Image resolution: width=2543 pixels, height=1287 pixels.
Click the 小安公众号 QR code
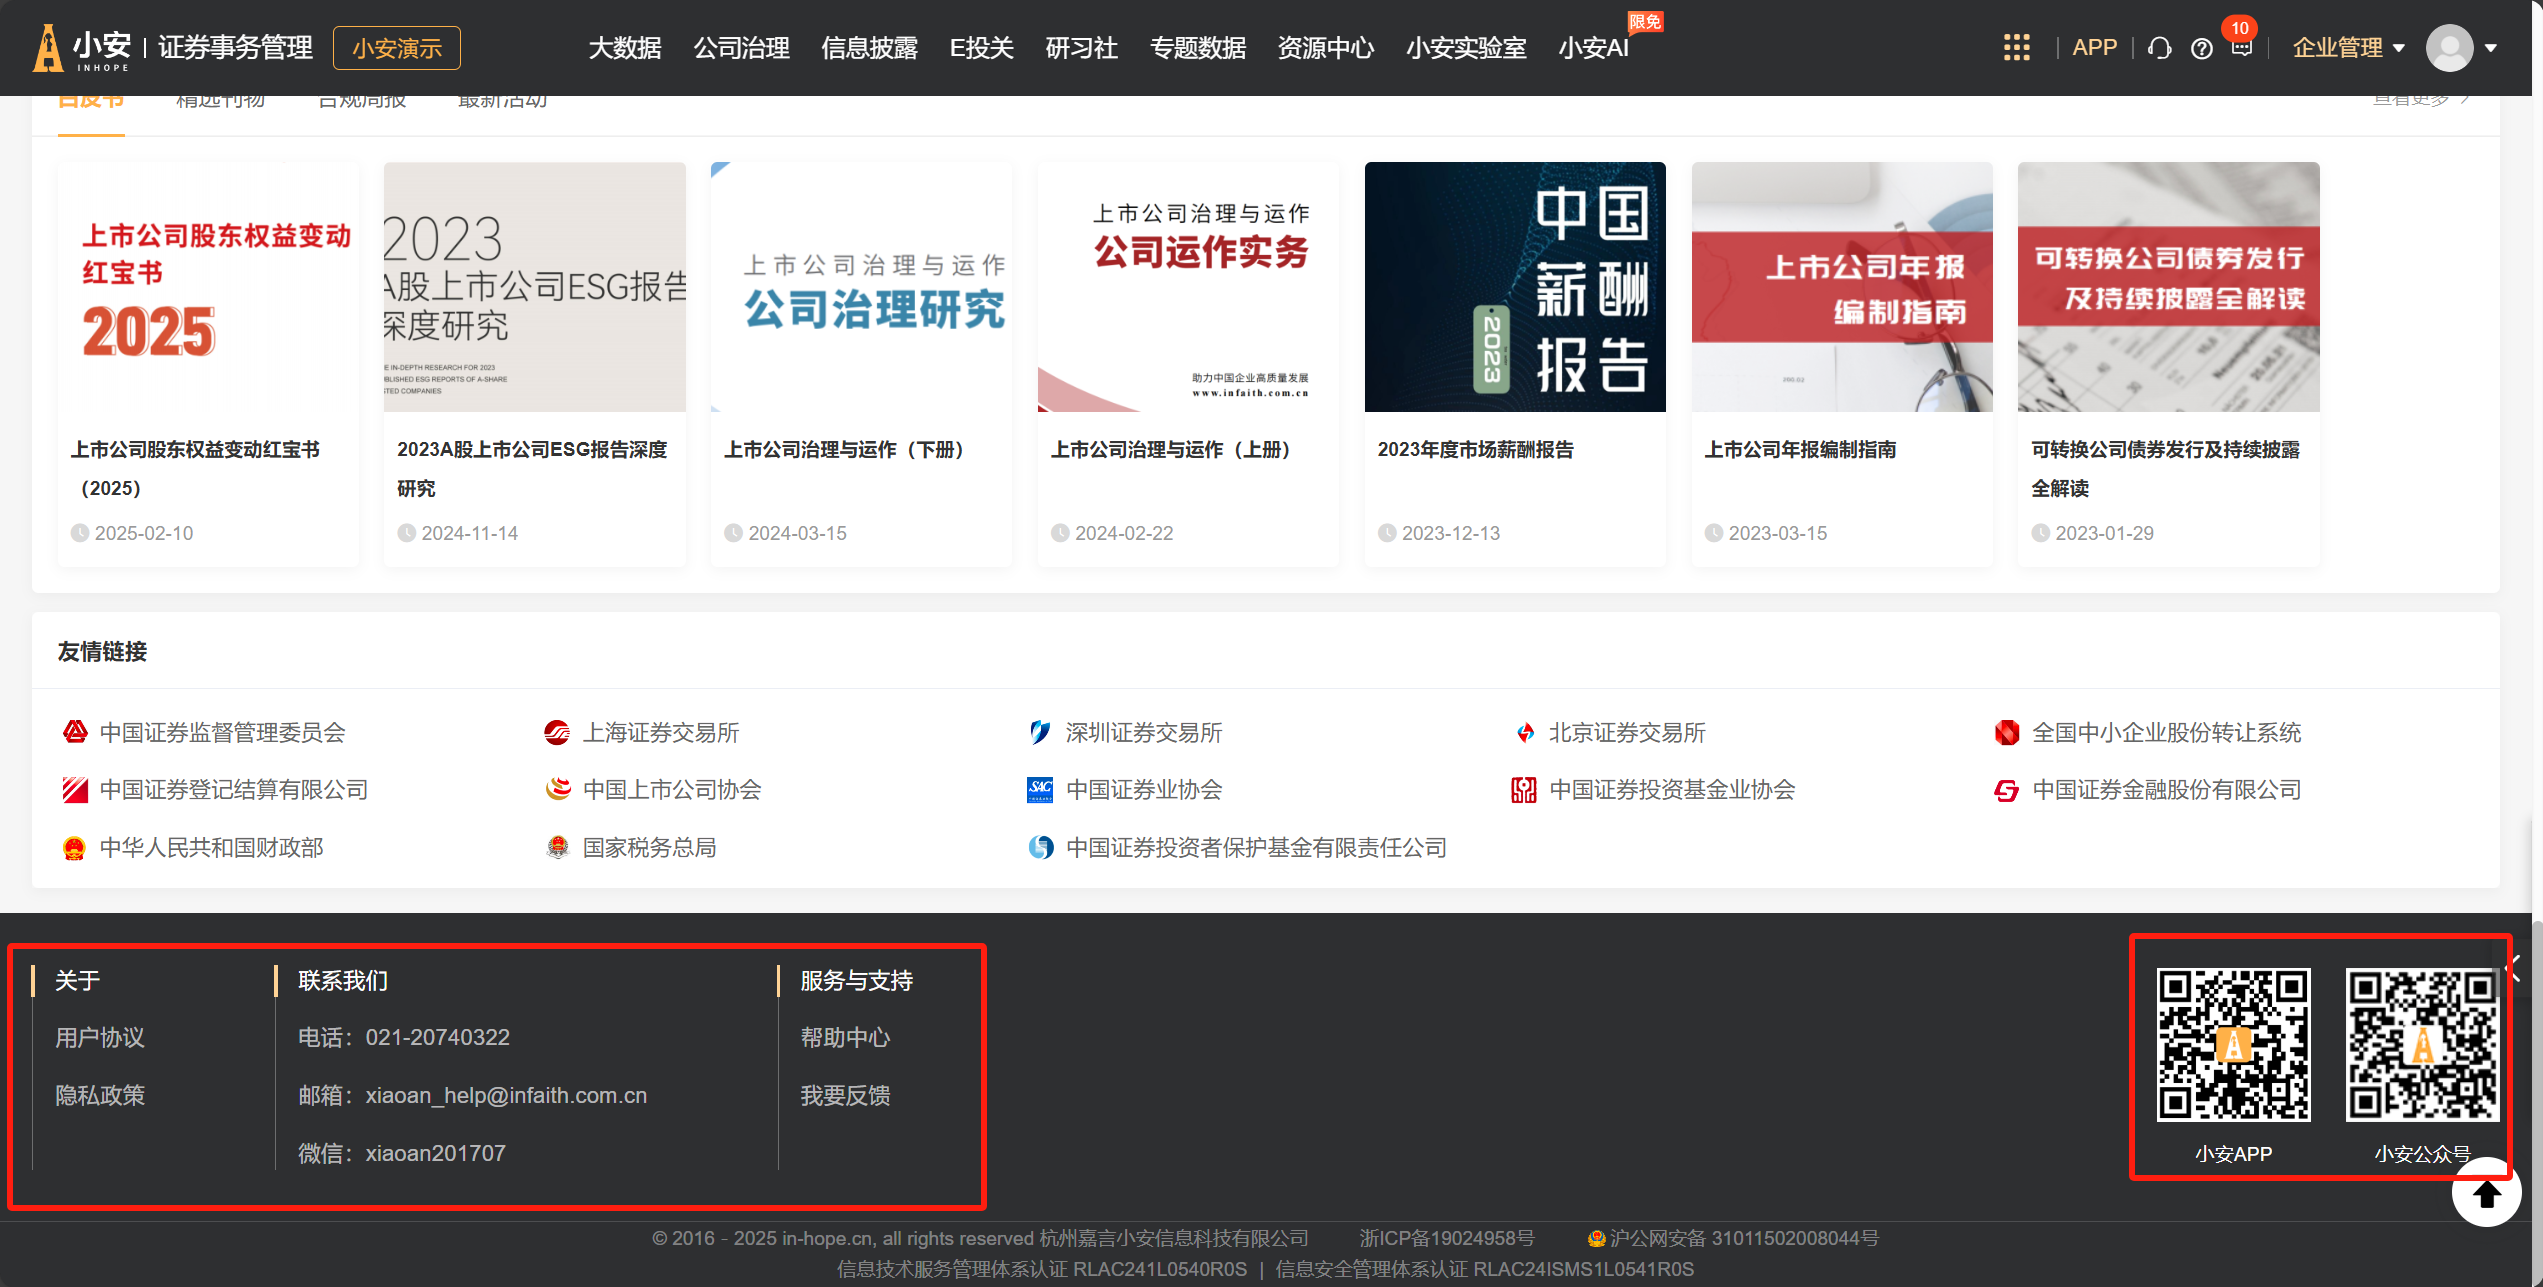[2422, 1044]
